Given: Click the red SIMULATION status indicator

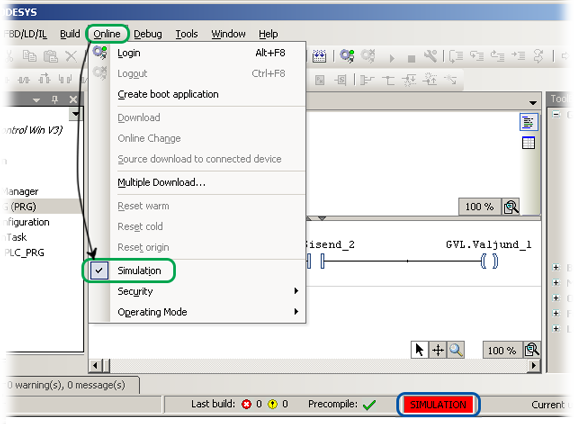Looking at the screenshot, I should pos(438,405).
